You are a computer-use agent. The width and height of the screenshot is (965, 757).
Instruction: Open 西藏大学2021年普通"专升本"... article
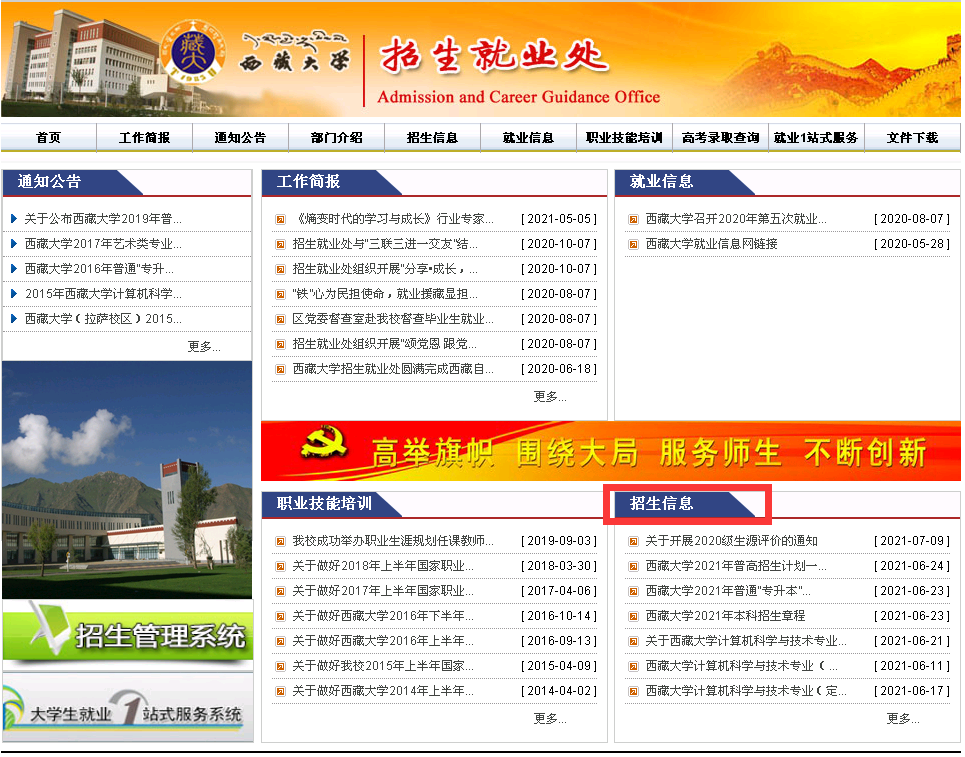(x=728, y=591)
